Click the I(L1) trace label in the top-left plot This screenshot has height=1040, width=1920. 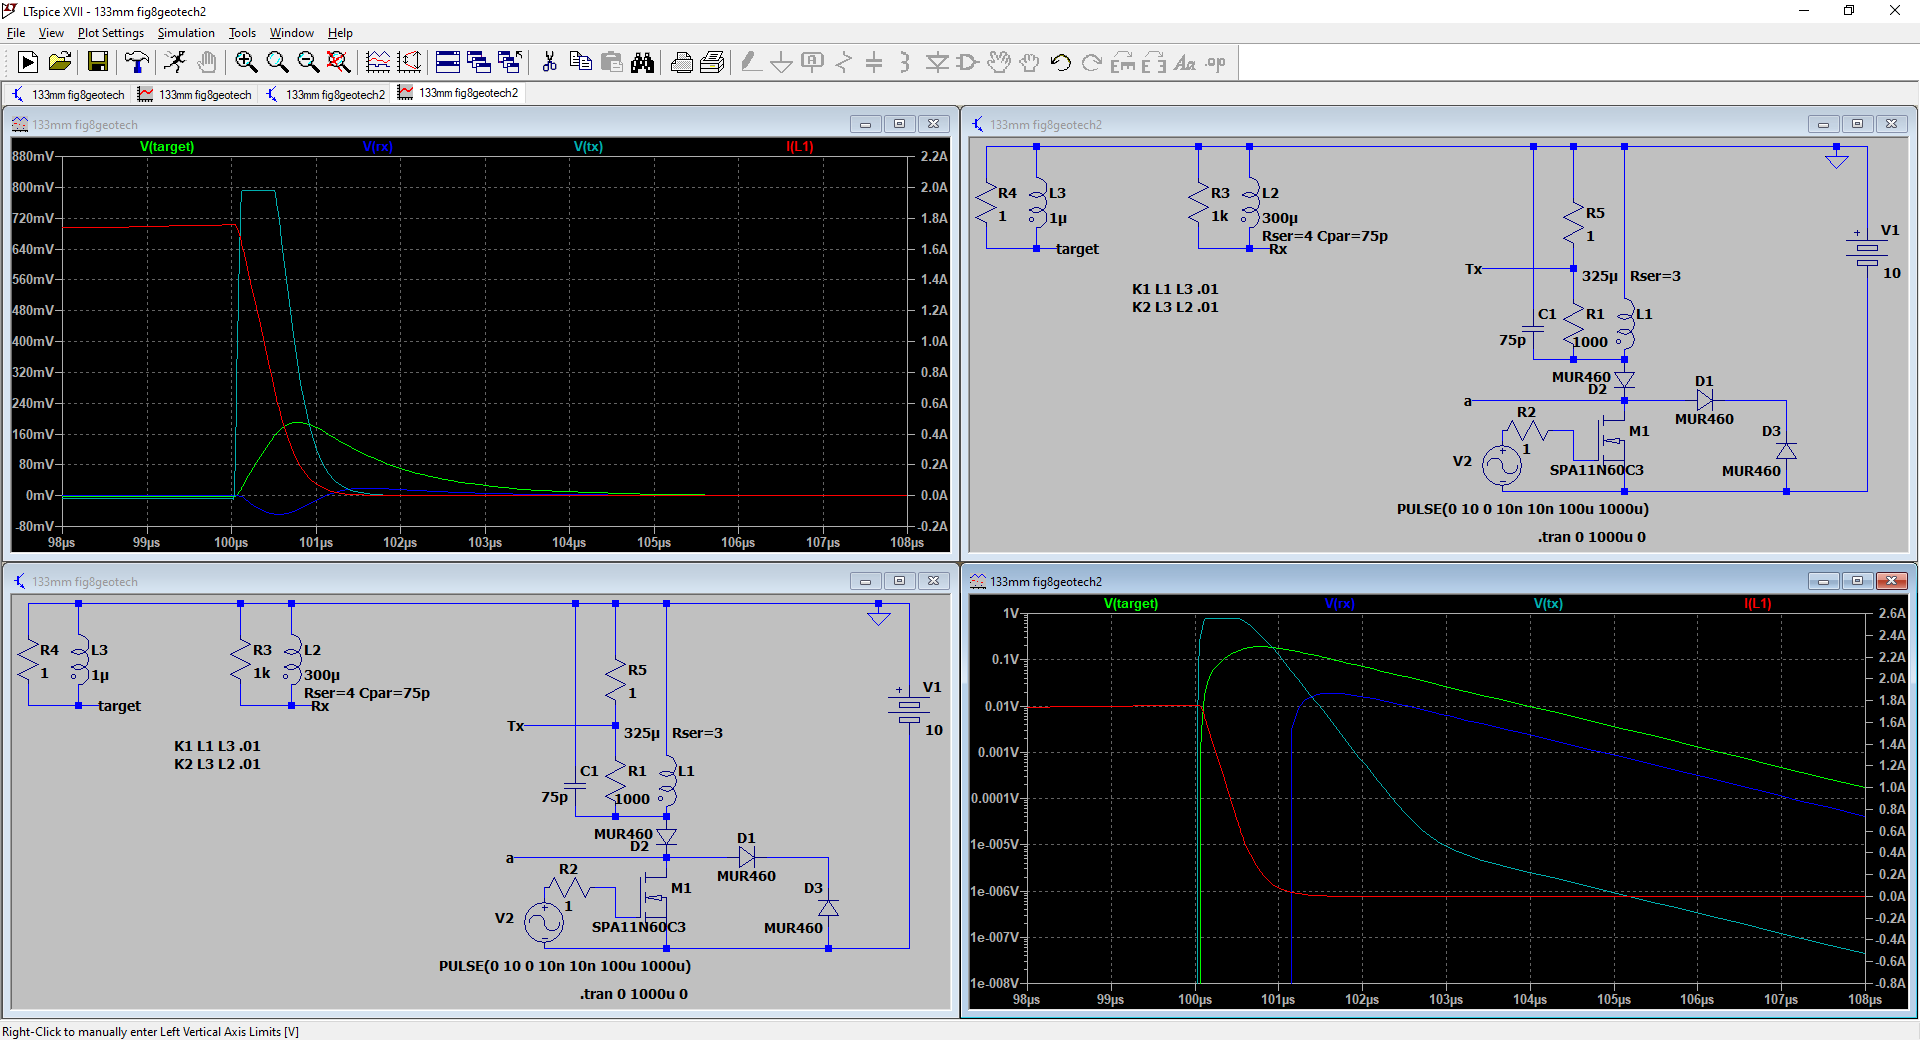(x=800, y=147)
